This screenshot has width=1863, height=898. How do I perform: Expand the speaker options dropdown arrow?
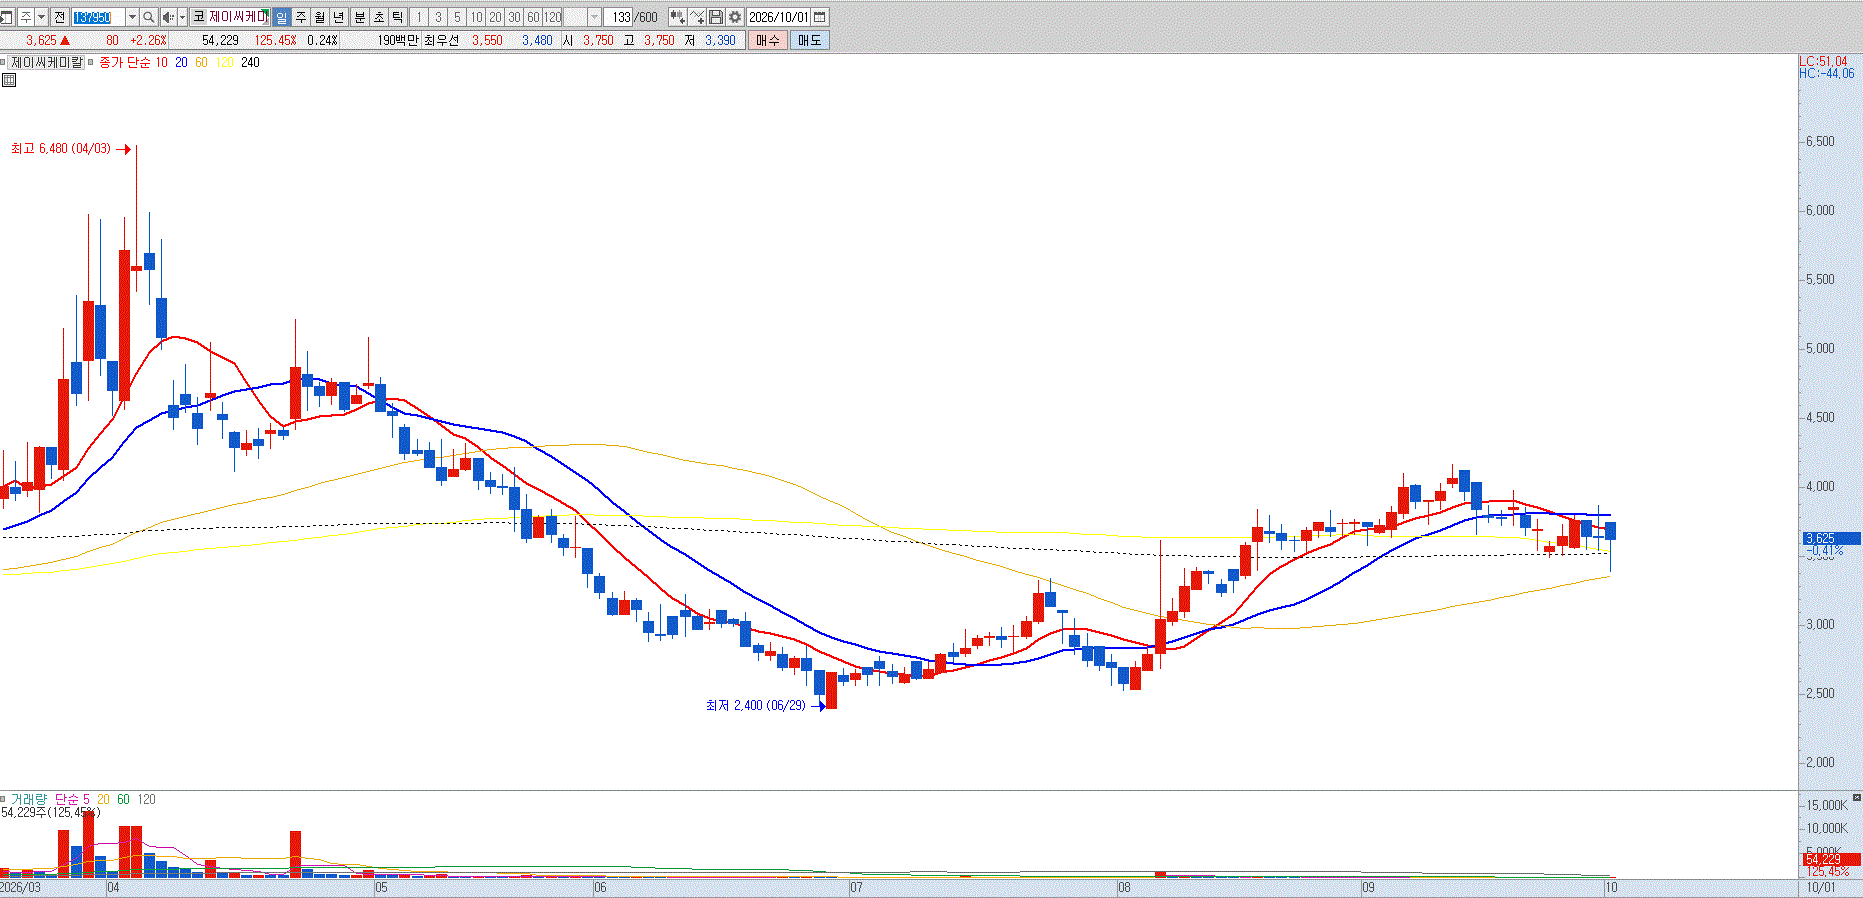pyautogui.click(x=182, y=17)
